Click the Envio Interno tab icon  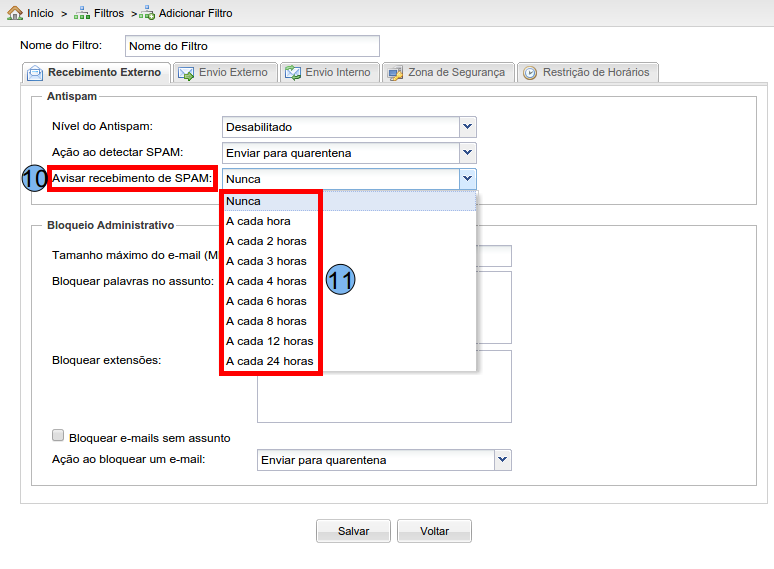tap(292, 73)
